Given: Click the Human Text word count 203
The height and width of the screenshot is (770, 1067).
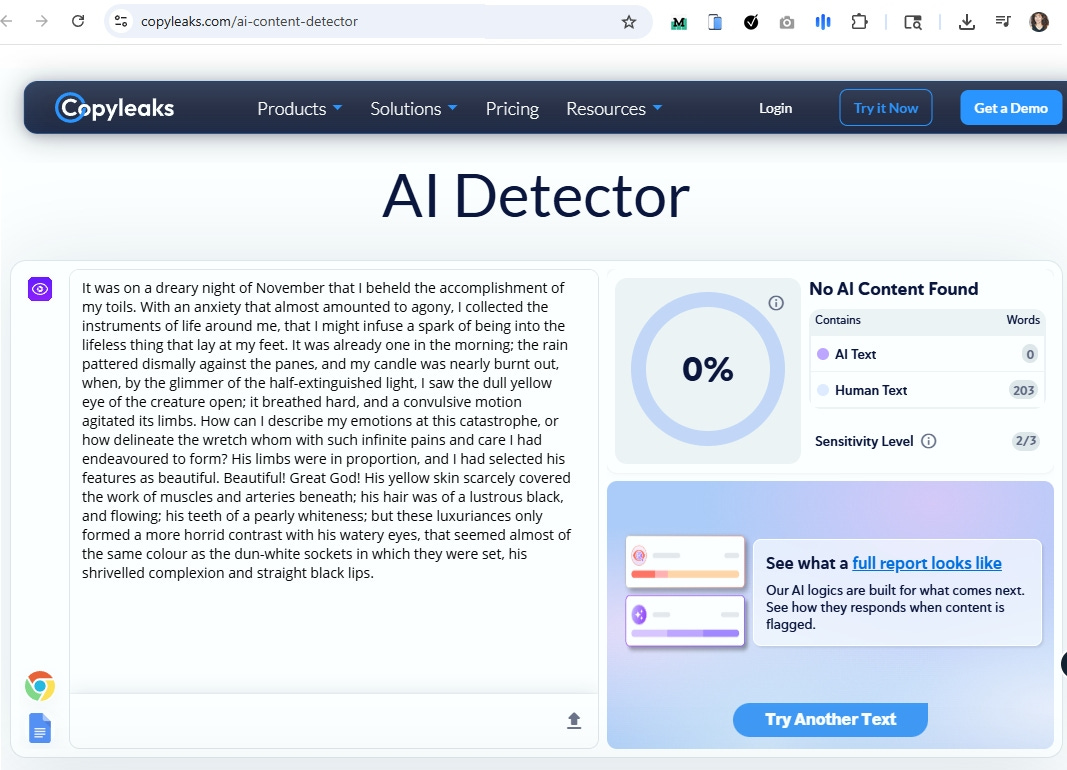Looking at the screenshot, I should coord(1023,390).
